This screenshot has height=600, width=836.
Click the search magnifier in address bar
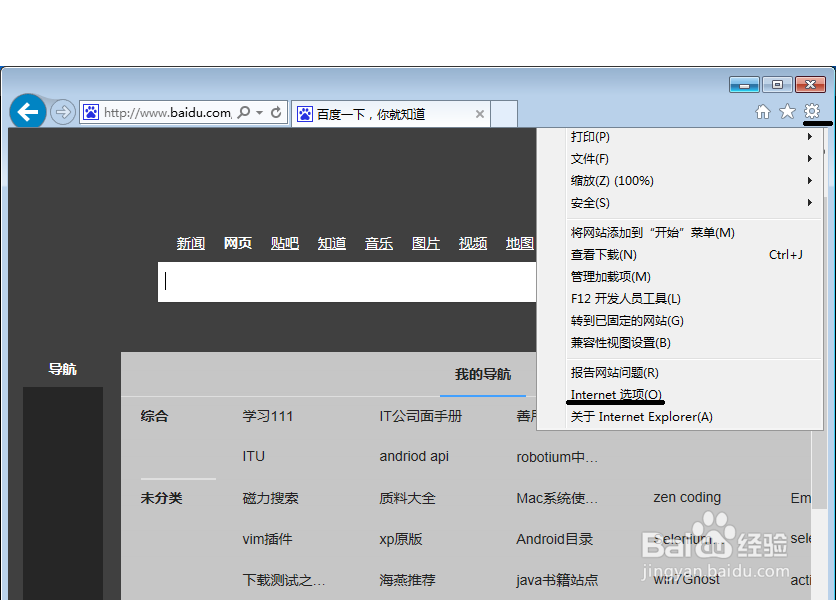click(244, 113)
